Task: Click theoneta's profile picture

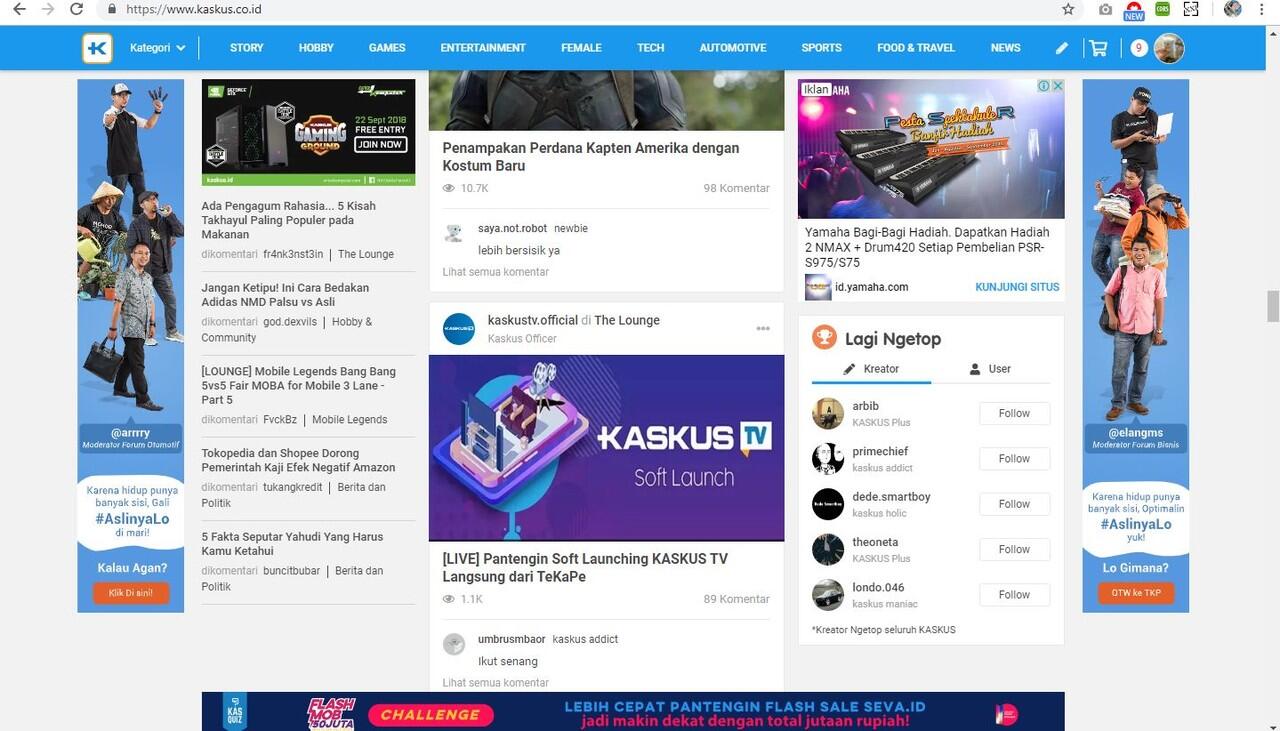Action: pyautogui.click(x=828, y=549)
